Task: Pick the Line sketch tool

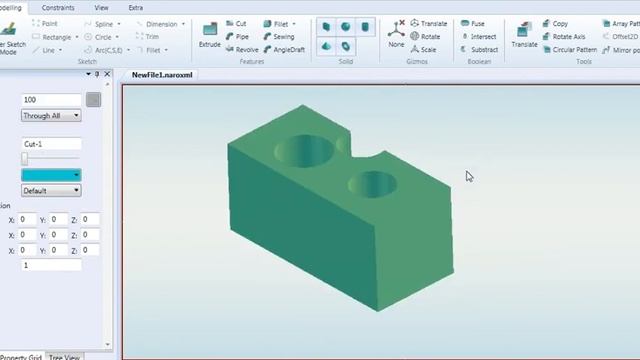Action: 44,50
